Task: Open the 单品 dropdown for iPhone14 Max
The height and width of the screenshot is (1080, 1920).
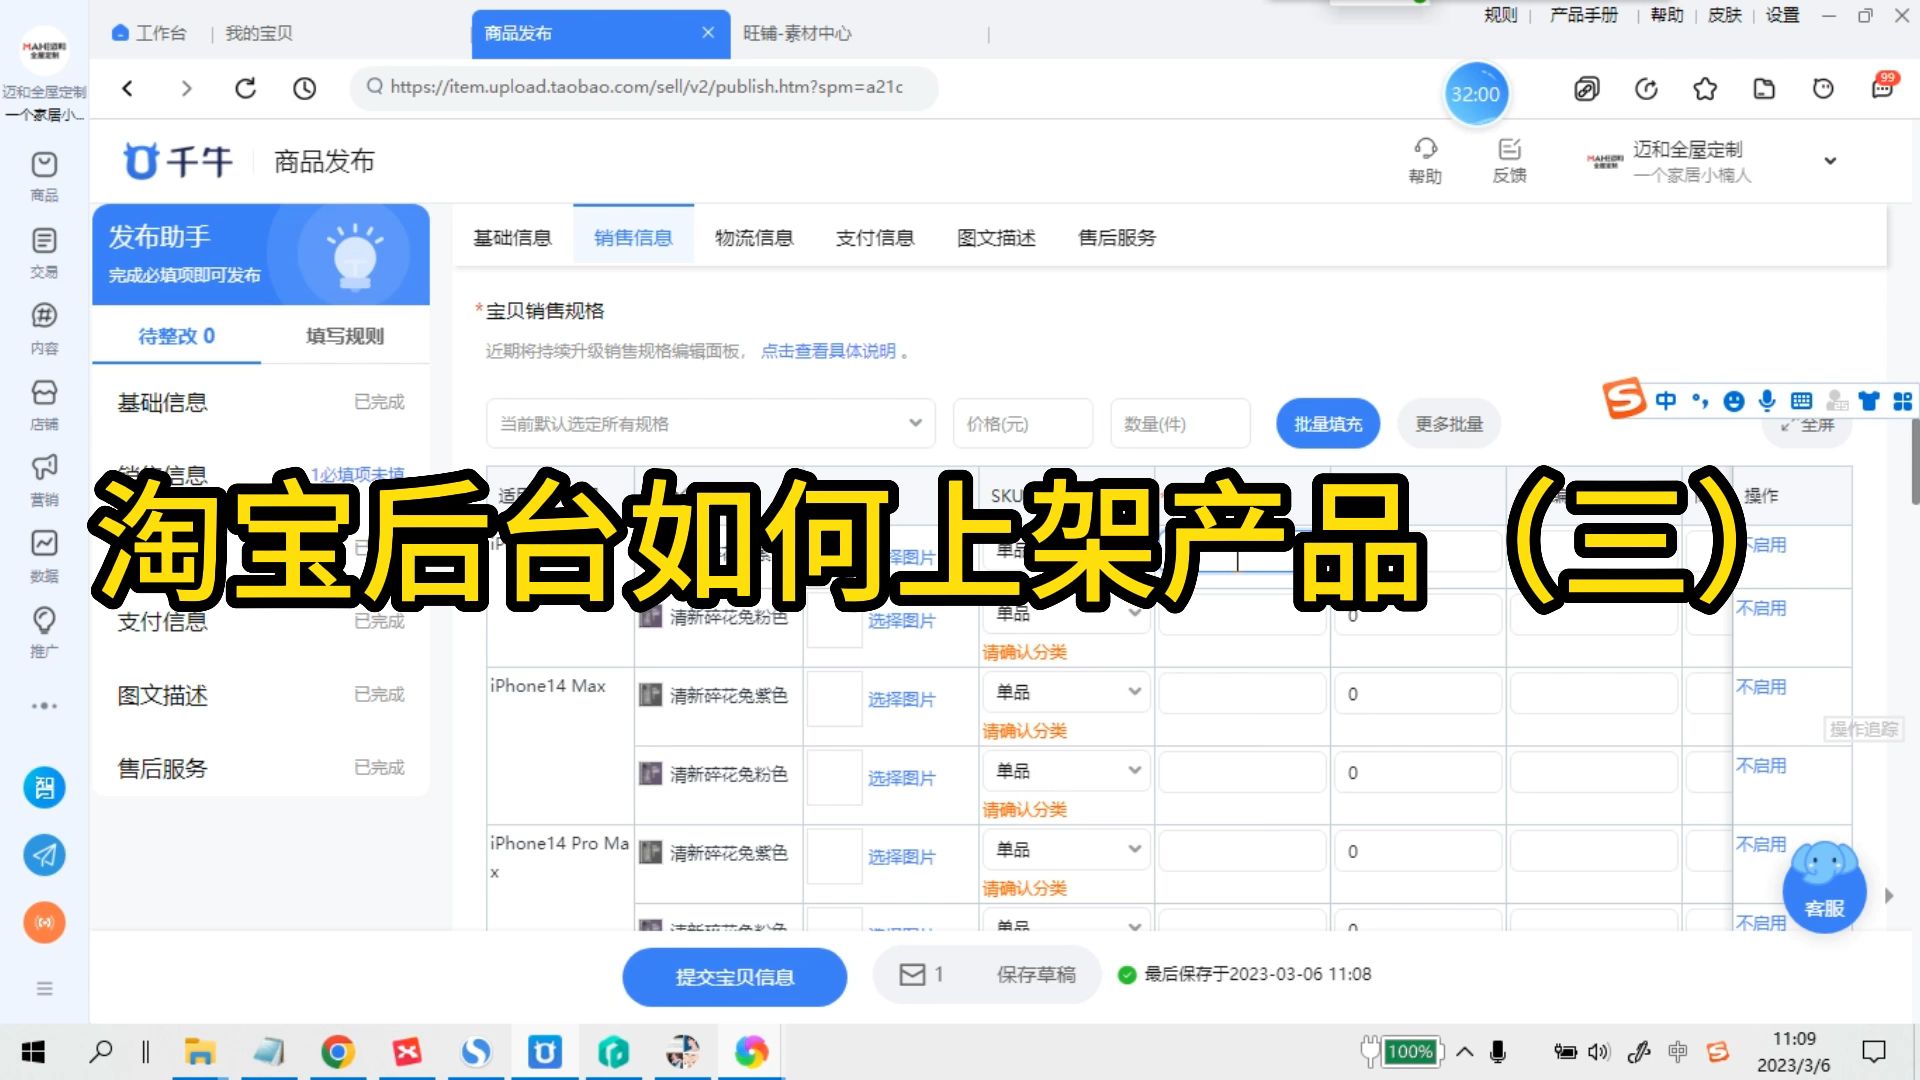Action: (1065, 691)
